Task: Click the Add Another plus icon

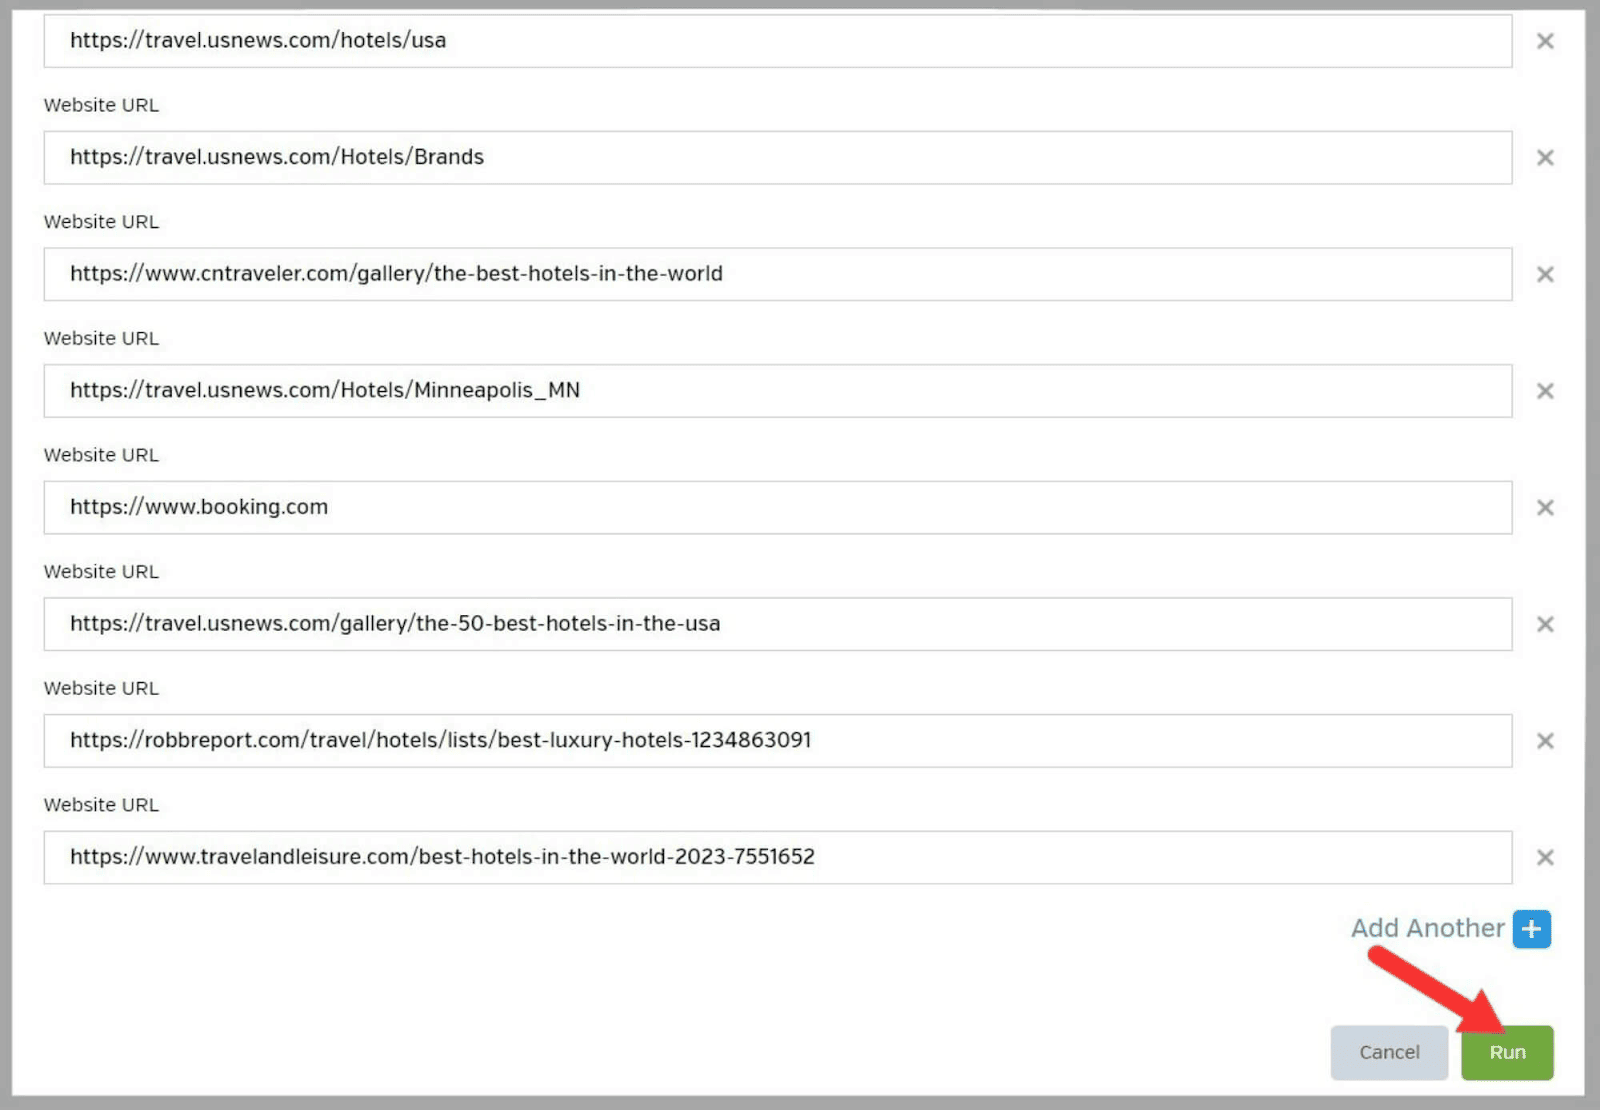Action: 1530,928
